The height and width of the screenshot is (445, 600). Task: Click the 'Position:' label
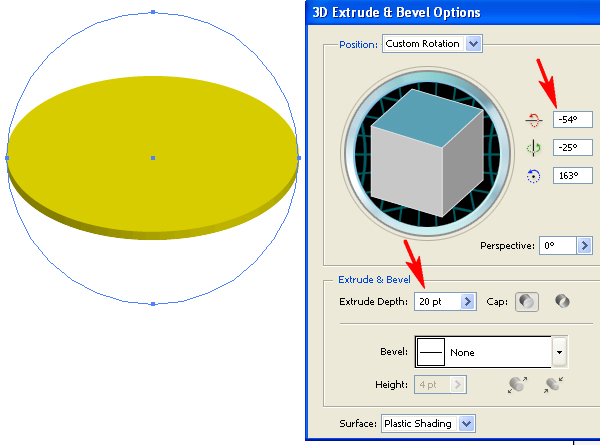(x=359, y=45)
